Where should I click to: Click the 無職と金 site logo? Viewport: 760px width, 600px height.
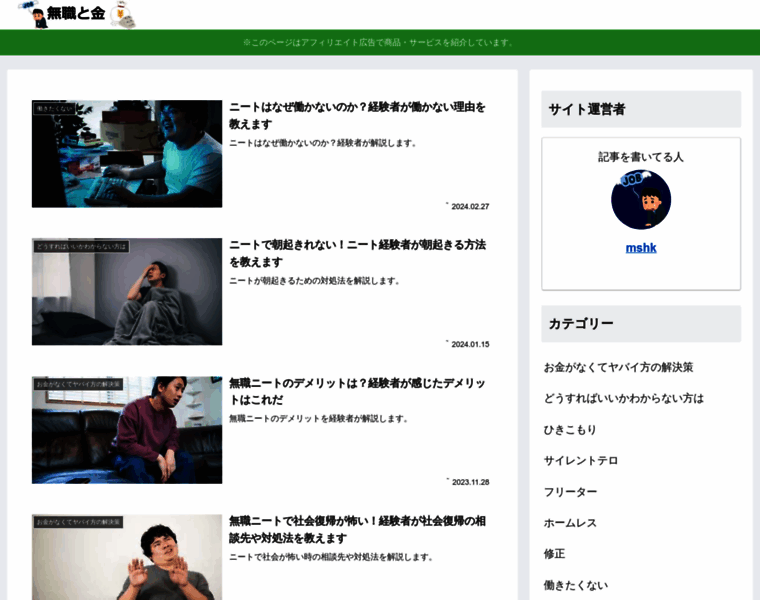[77, 15]
